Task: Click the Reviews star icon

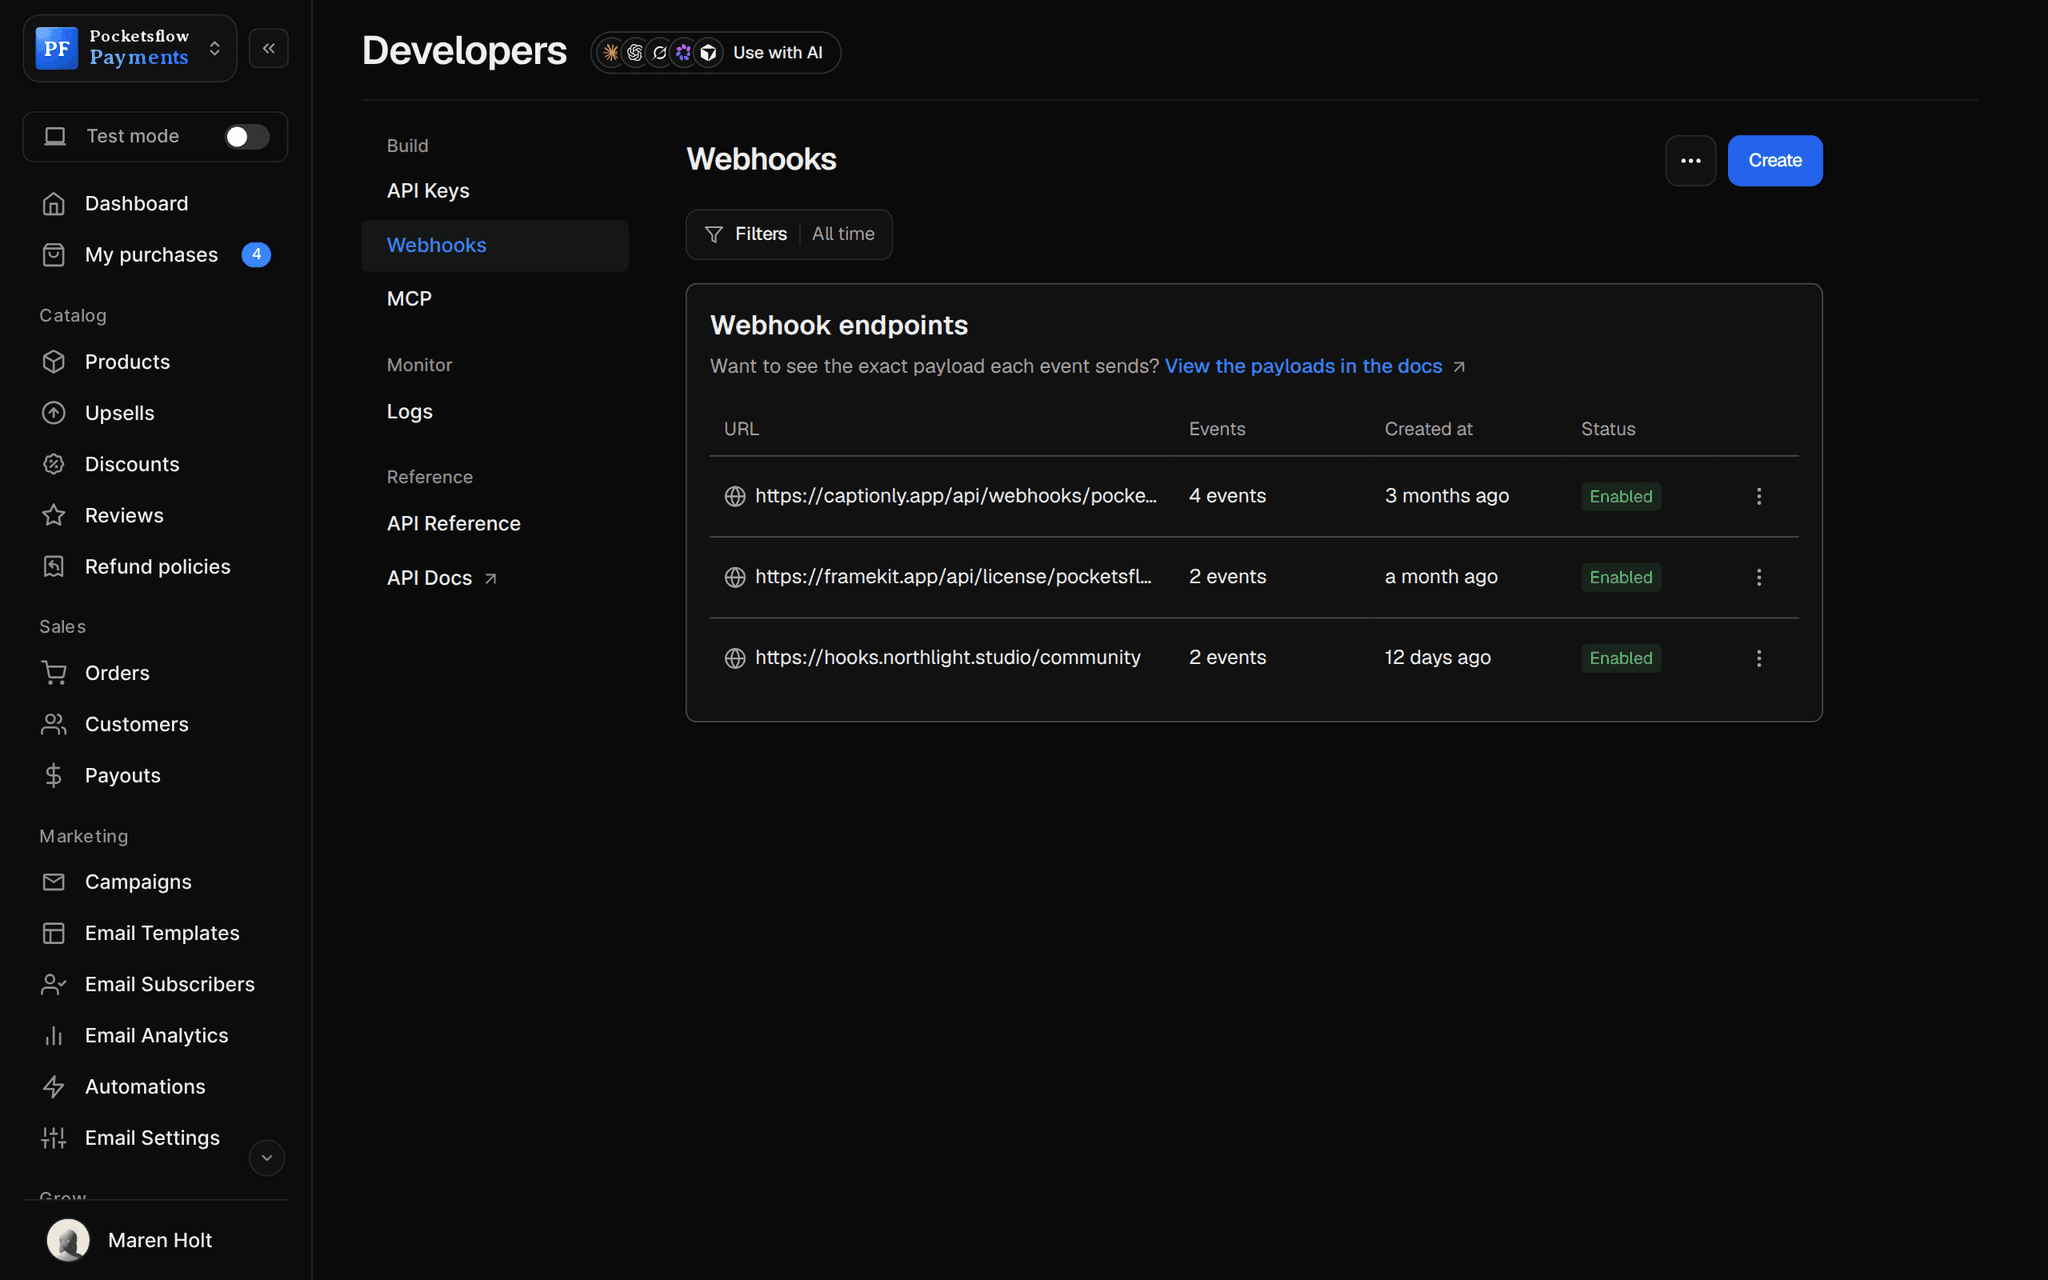Action: click(54, 515)
